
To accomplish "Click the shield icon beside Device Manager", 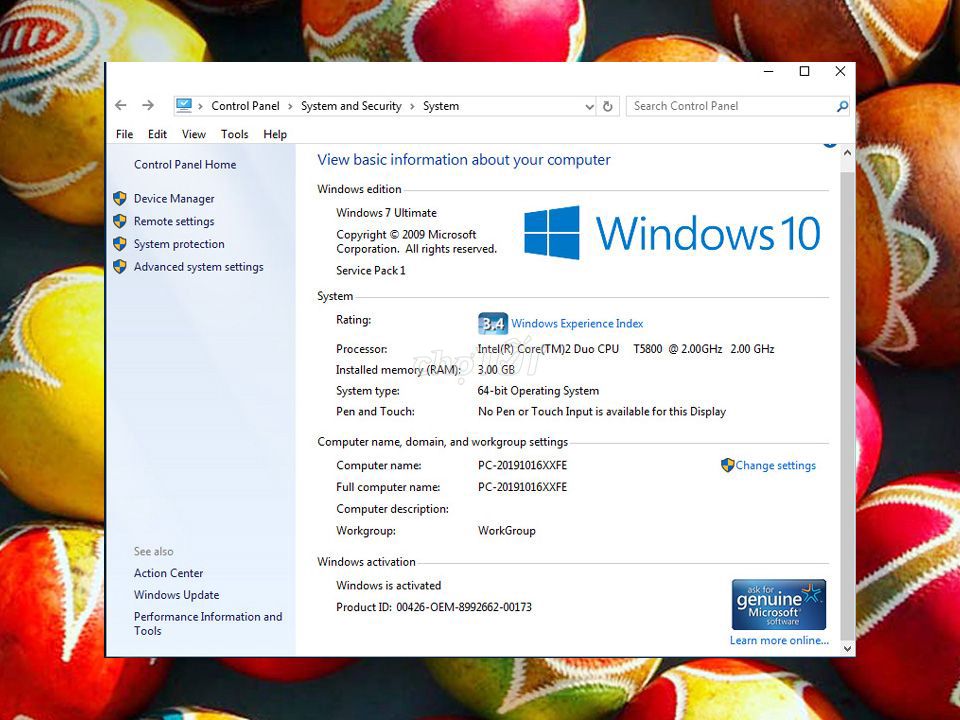I will click(x=120, y=198).
